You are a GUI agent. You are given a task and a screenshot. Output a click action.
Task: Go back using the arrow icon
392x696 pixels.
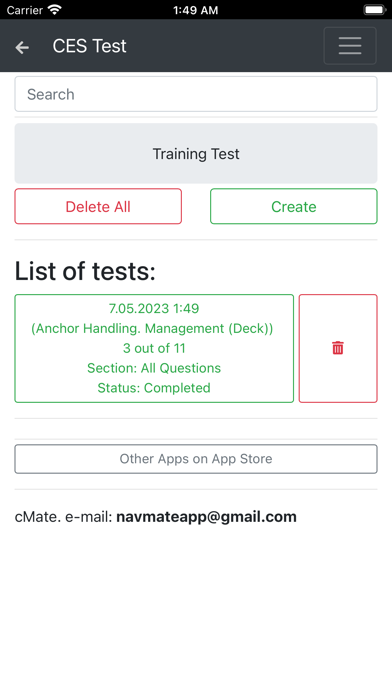click(22, 47)
